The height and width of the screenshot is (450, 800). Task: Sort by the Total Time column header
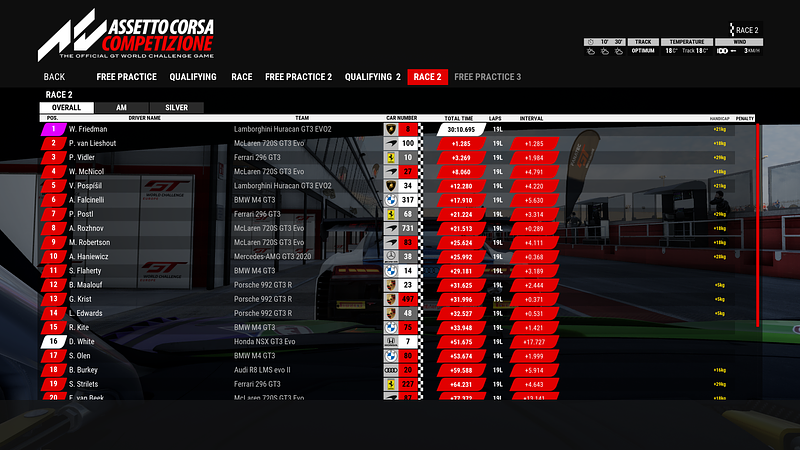459,118
